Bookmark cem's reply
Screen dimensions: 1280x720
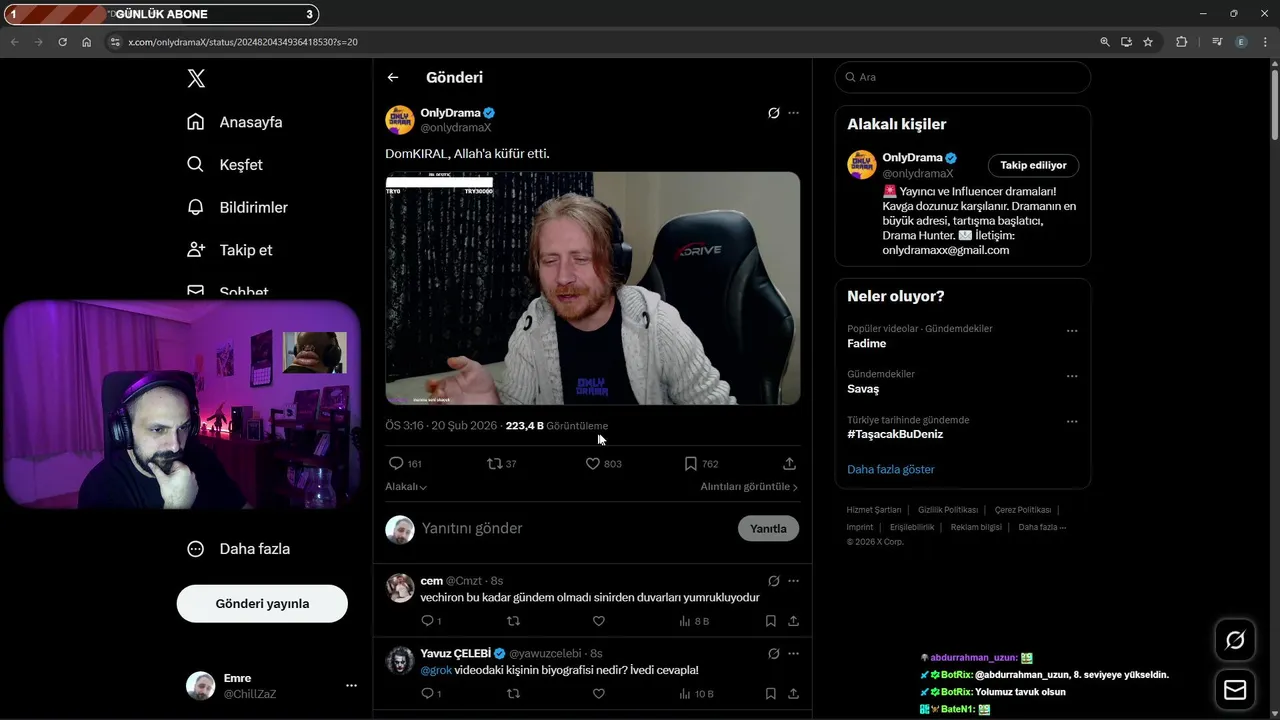pos(770,621)
